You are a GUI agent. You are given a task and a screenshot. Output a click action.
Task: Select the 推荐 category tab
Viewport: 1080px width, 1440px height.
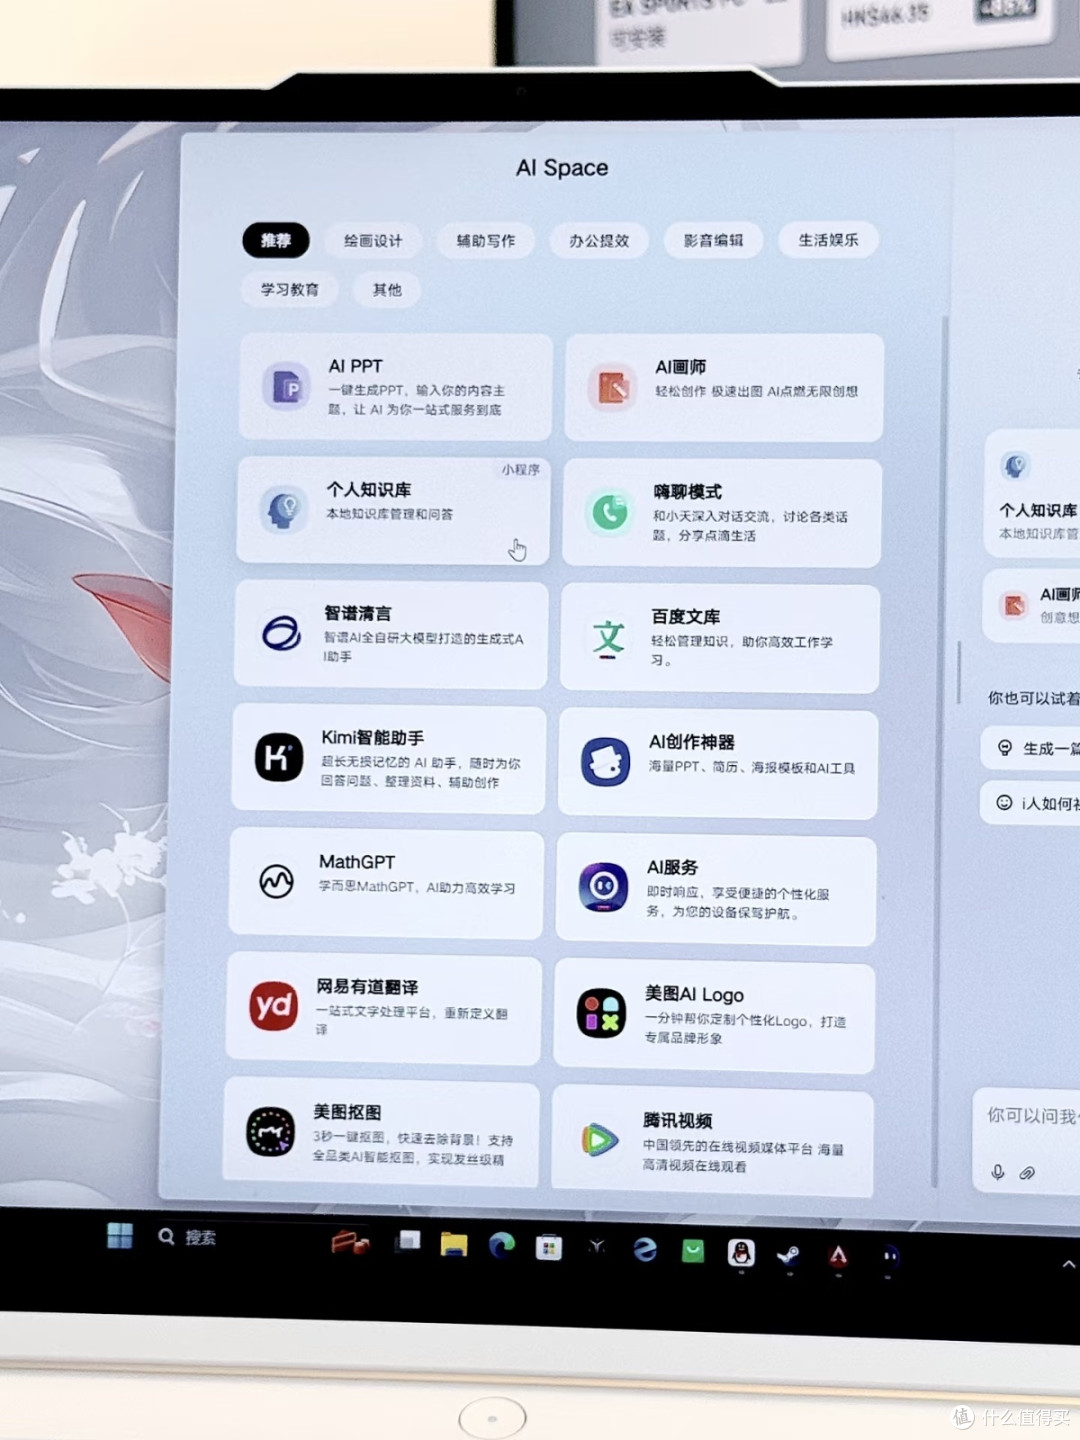point(276,240)
